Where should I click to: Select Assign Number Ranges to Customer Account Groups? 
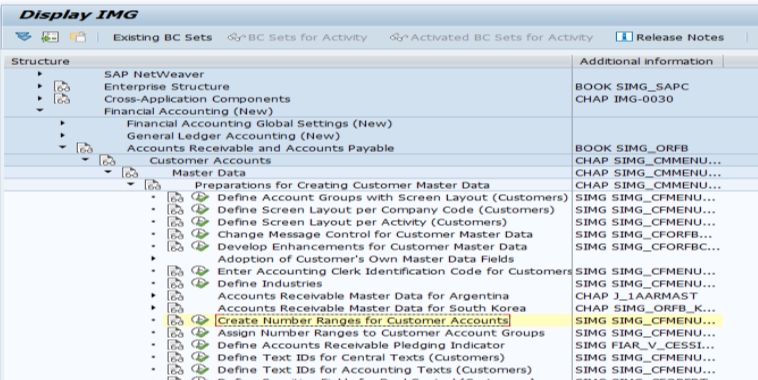pos(381,333)
